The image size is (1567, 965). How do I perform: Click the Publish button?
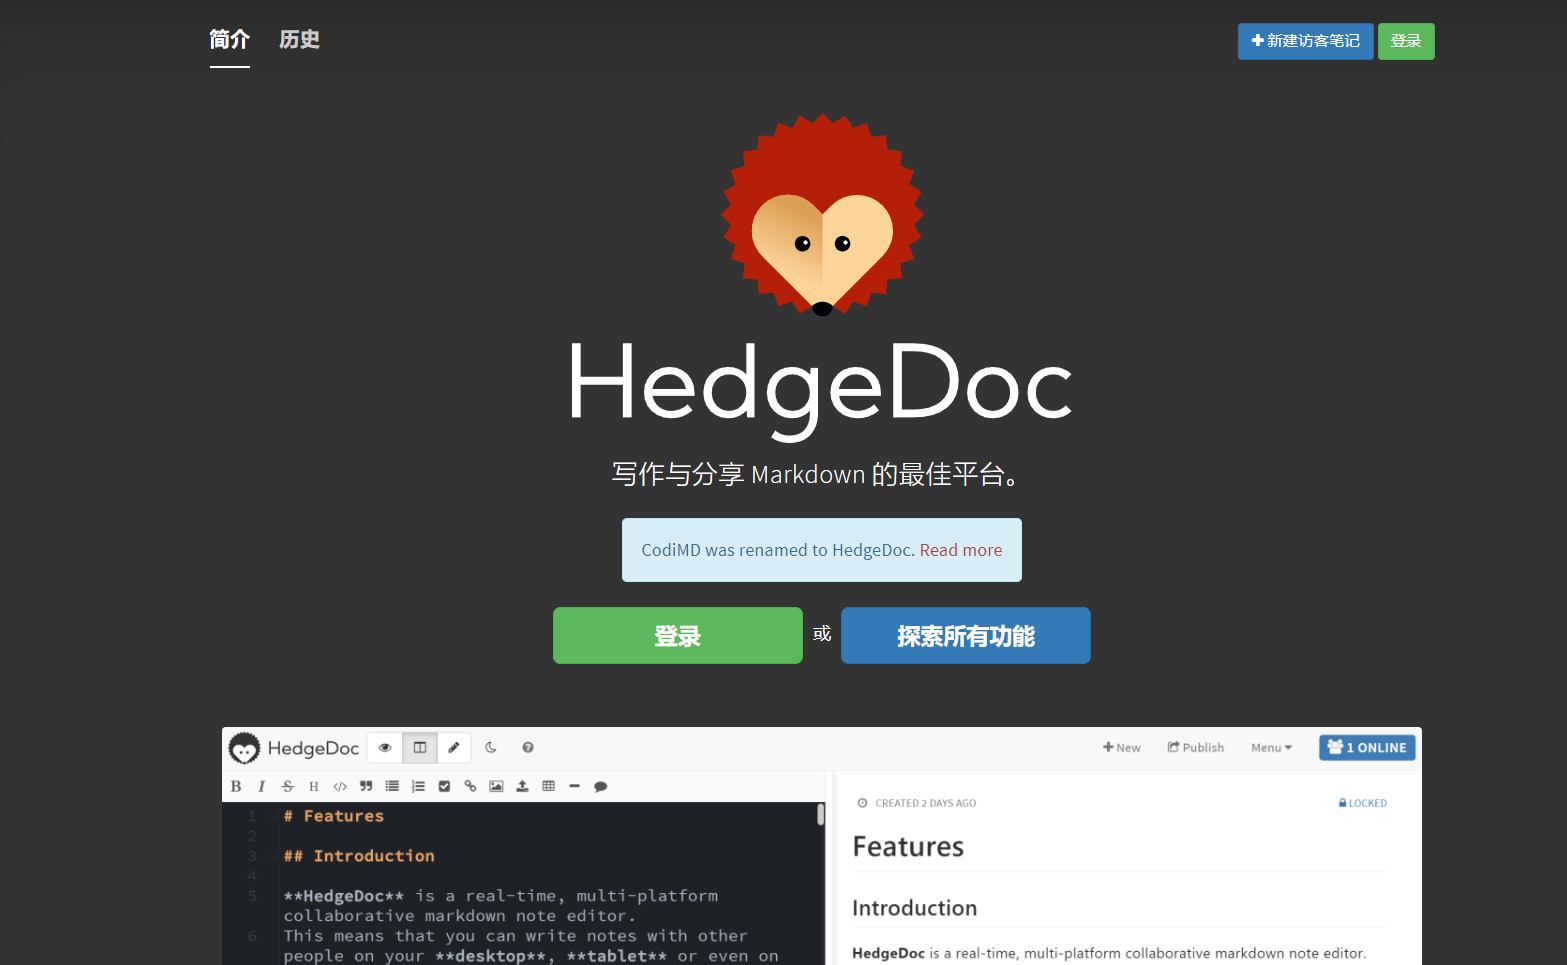pos(1196,748)
